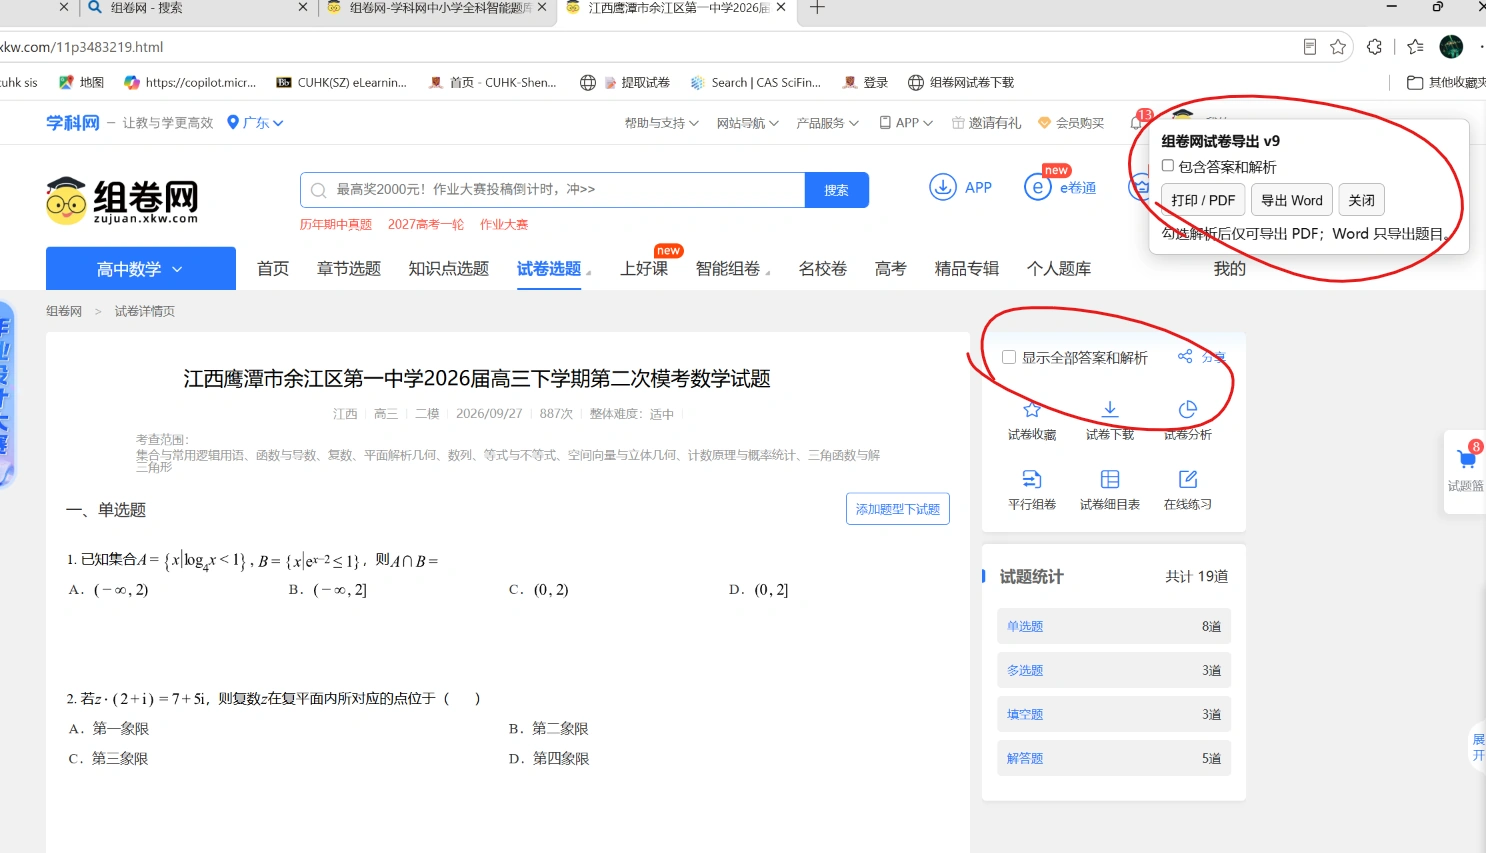Open the 会员购买 link
1486x853 pixels.
coord(1071,123)
